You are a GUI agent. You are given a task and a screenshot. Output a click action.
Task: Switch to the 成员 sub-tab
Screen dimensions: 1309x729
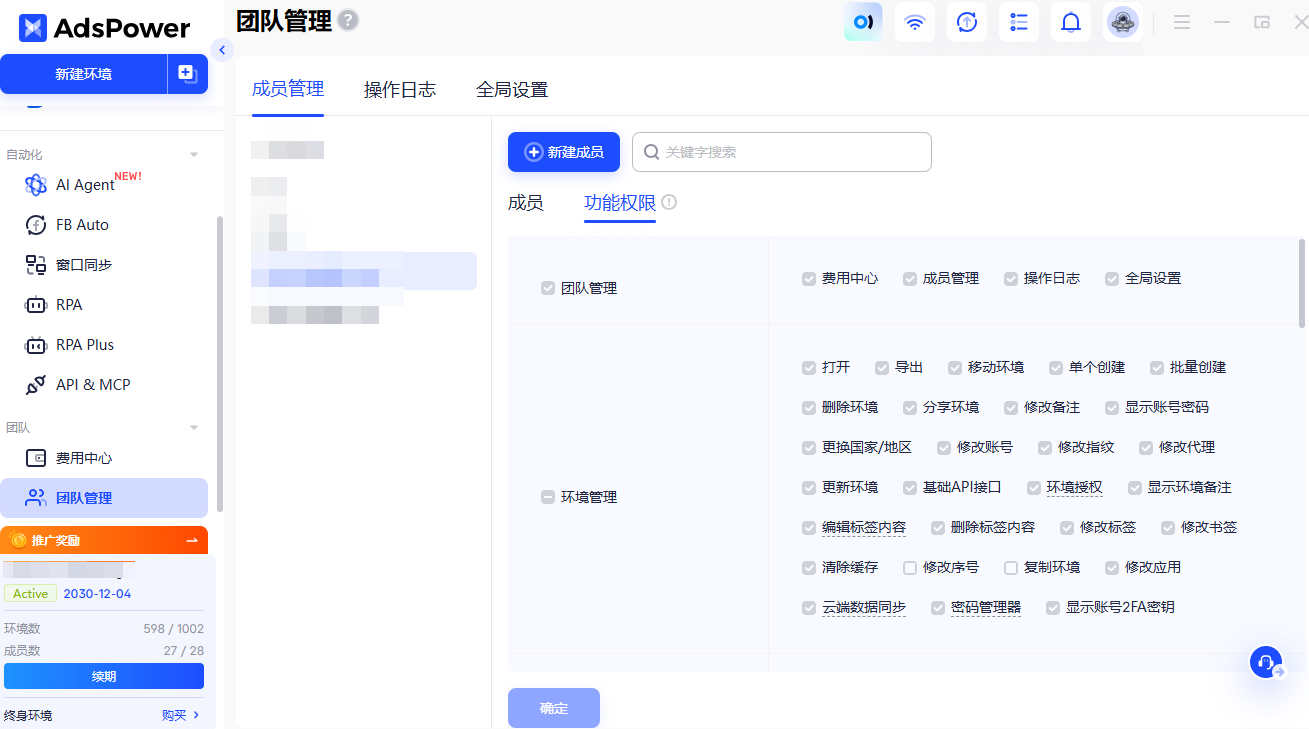(526, 203)
